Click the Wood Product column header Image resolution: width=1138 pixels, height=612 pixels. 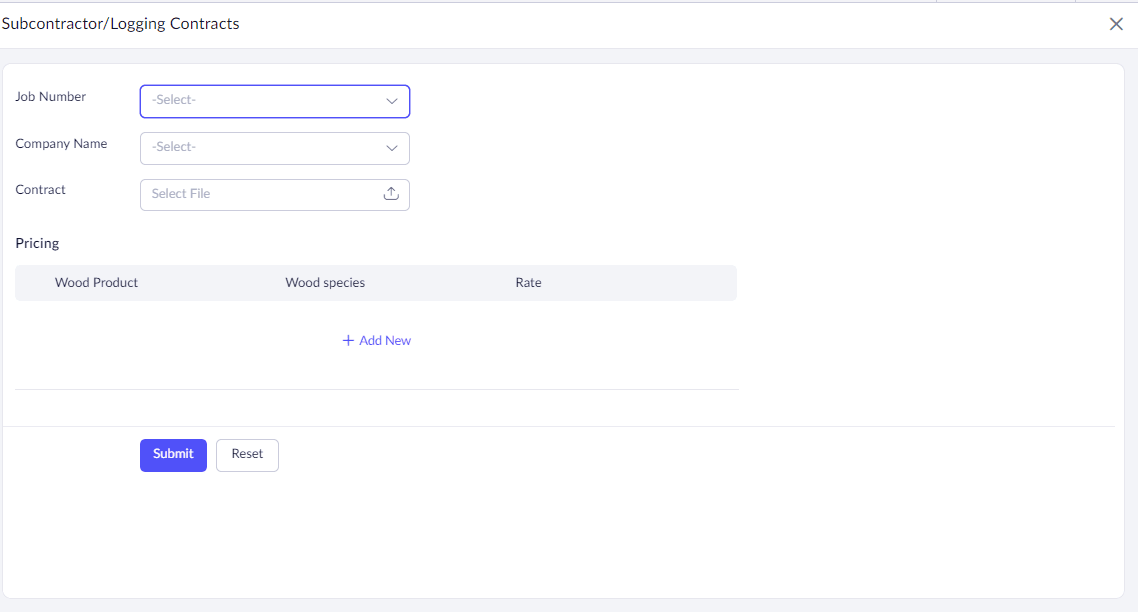click(96, 283)
